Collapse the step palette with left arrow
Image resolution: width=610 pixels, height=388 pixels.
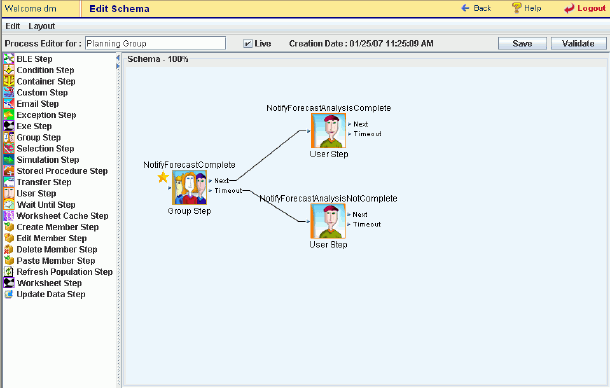pos(117,58)
